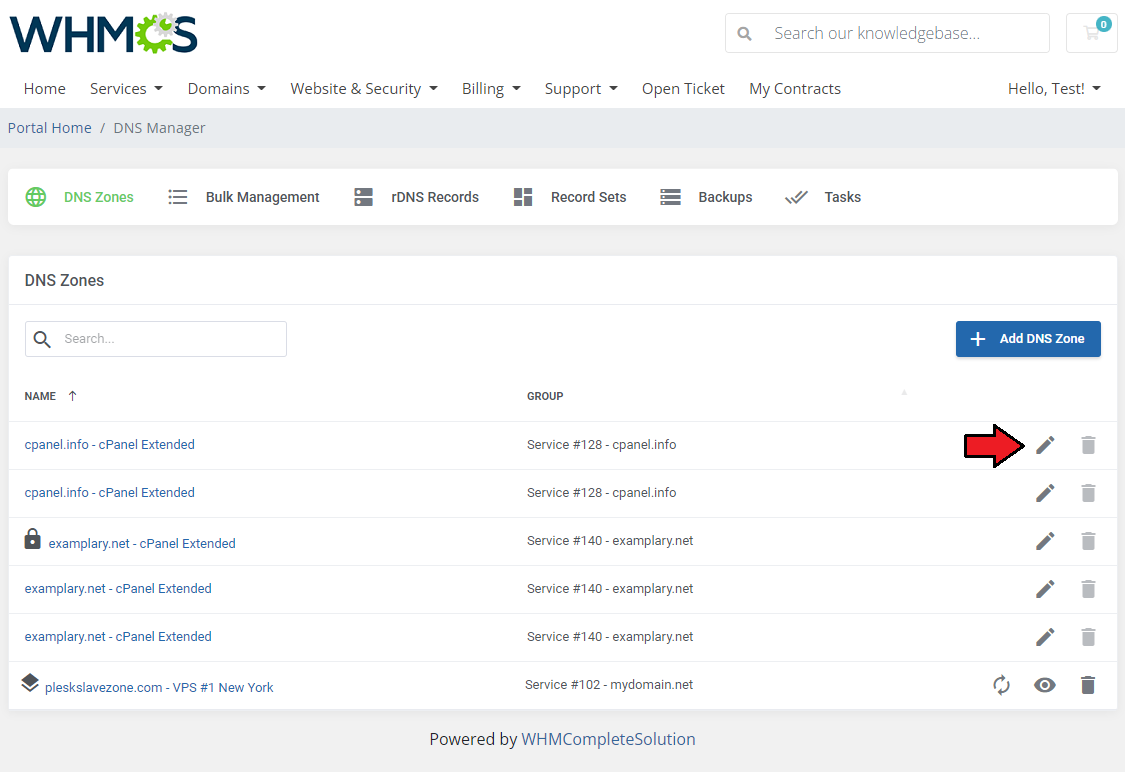The image size is (1125, 772).
Task: Click the Service #102 - mydomain.net cell
Action: [609, 684]
